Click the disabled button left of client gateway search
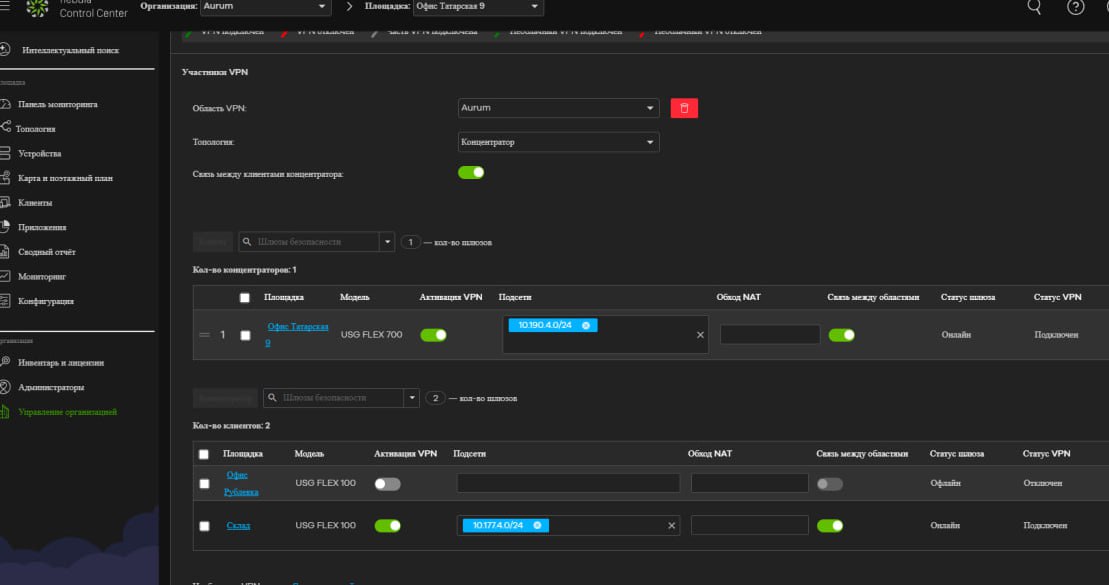This screenshot has width=1109, height=585. [225, 398]
